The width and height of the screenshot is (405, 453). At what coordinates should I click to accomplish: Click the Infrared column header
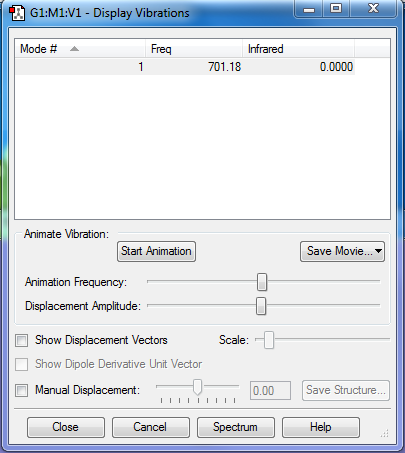click(298, 49)
